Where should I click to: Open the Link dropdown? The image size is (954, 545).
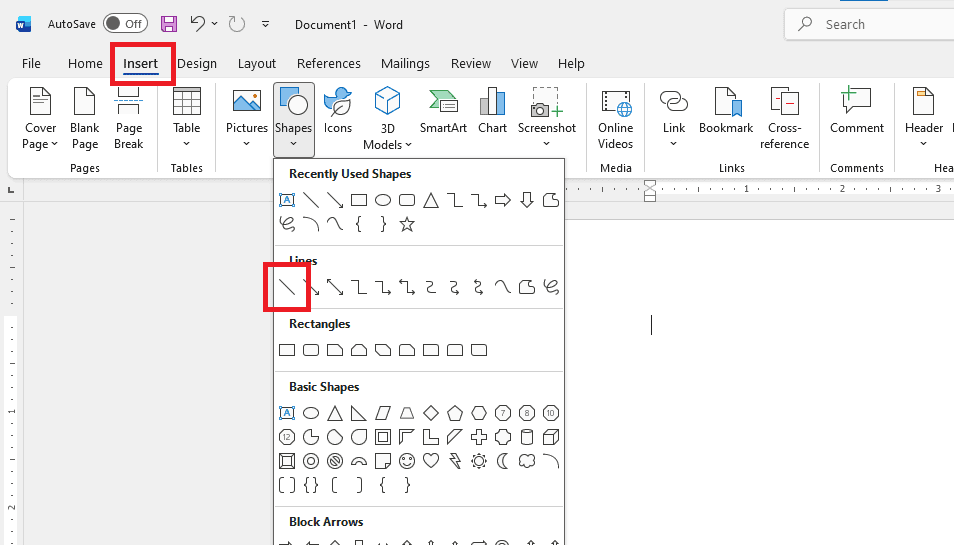pyautogui.click(x=674, y=119)
